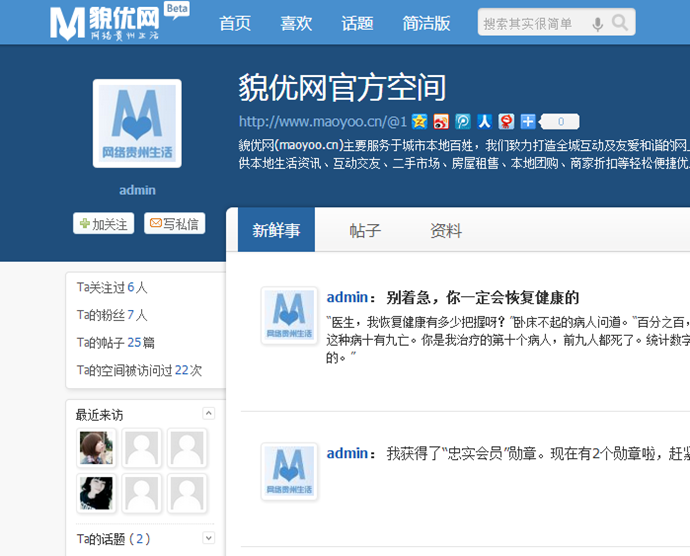Screen dimensions: 690x556
Task: Share to Sina Weibo icon
Action: tap(441, 122)
